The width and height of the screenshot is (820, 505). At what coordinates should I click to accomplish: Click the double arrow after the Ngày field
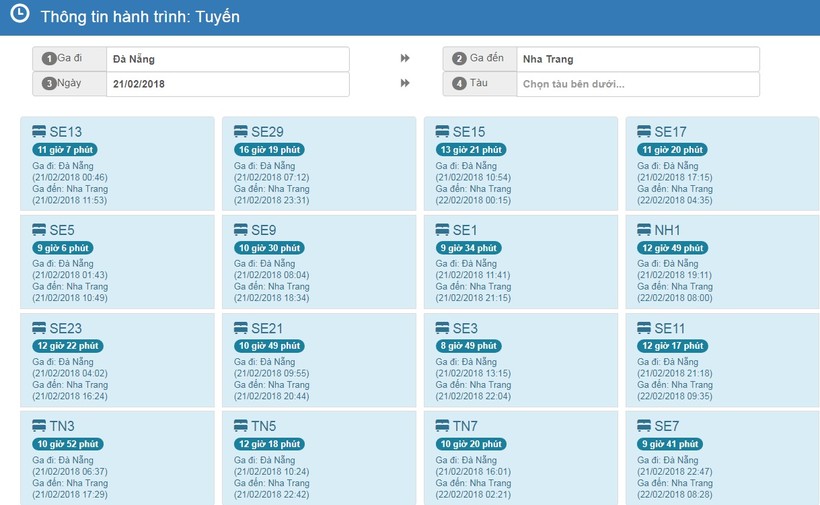pyautogui.click(x=405, y=84)
